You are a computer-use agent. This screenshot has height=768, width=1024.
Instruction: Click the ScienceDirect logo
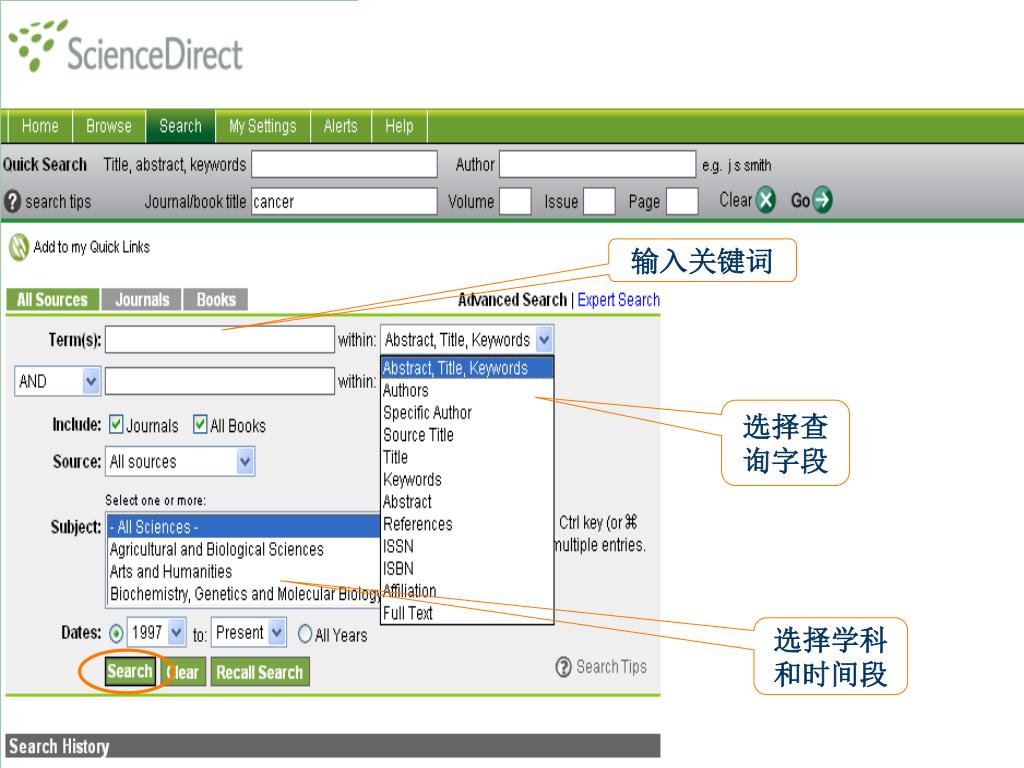(x=125, y=47)
